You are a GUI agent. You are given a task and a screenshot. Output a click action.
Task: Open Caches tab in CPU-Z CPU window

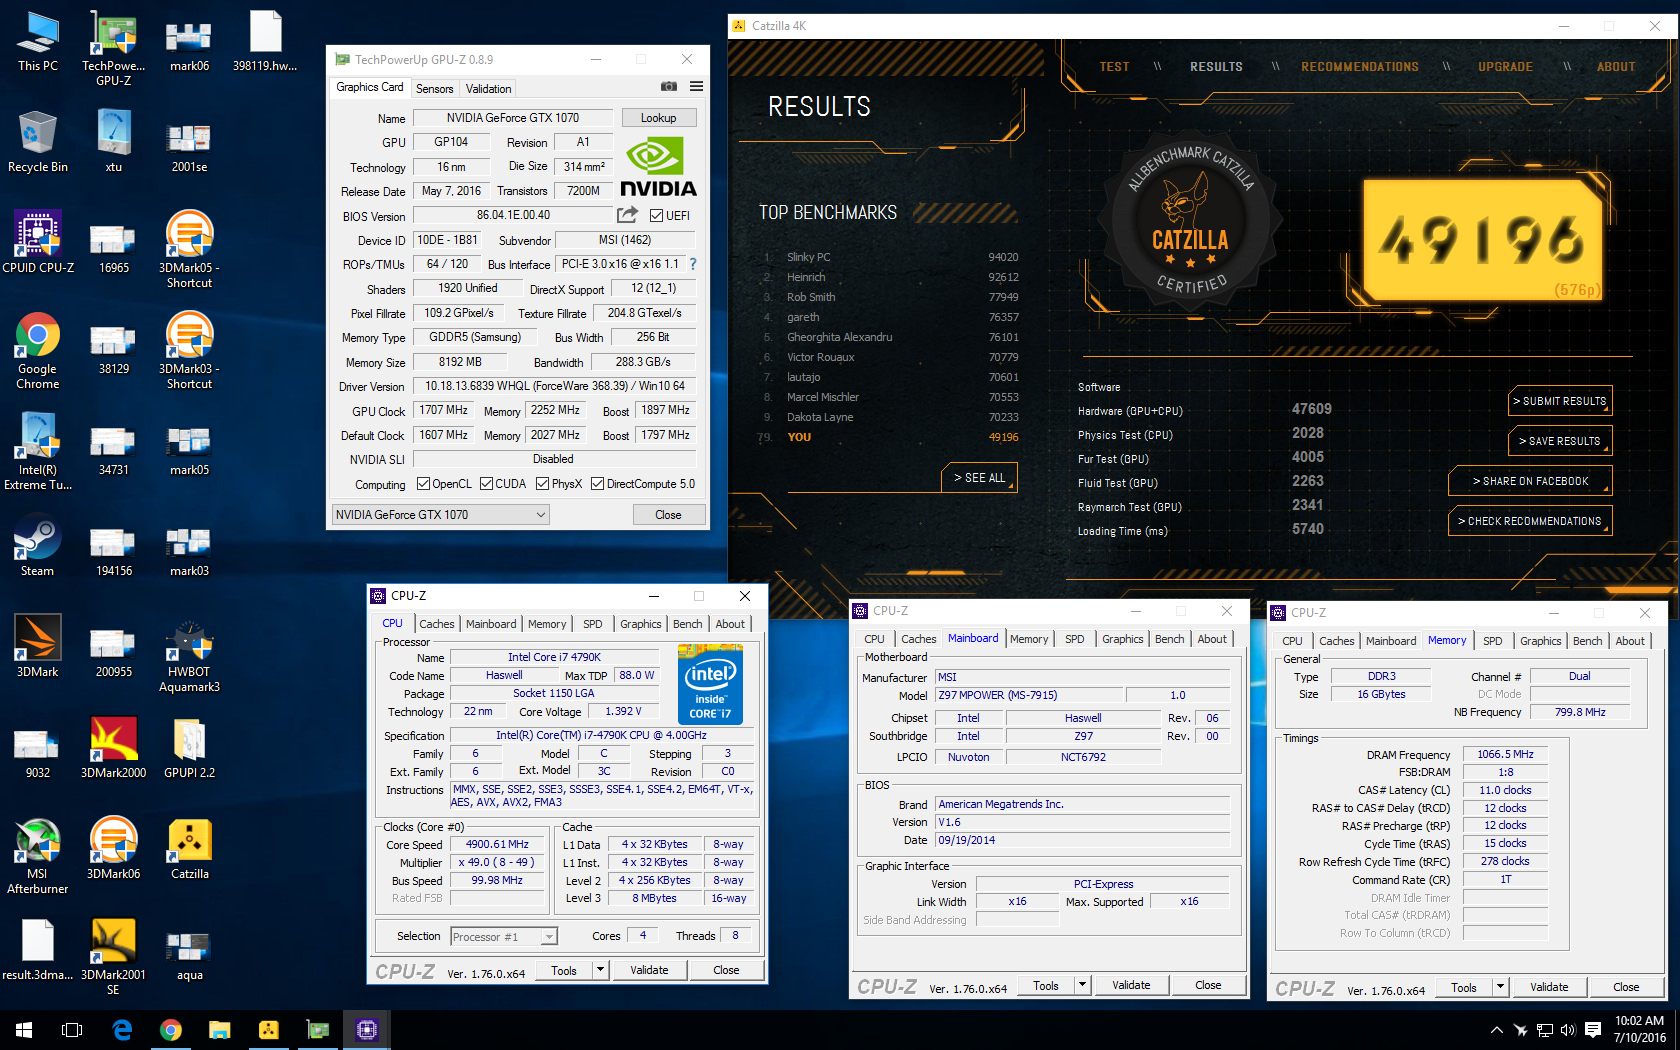point(437,624)
